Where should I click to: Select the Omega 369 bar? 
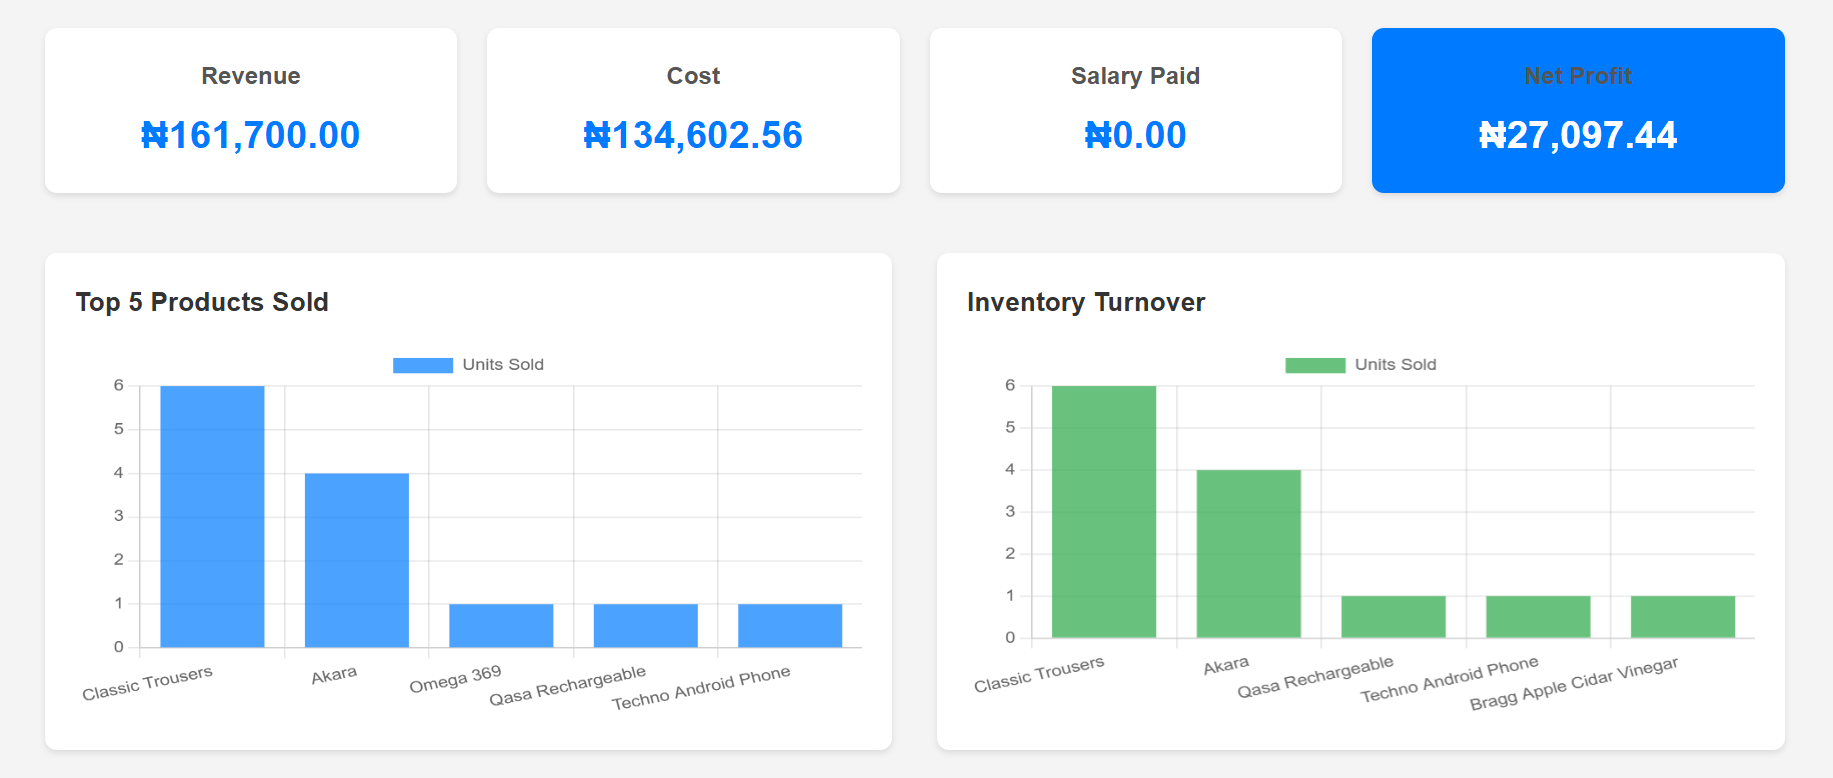tap(501, 625)
